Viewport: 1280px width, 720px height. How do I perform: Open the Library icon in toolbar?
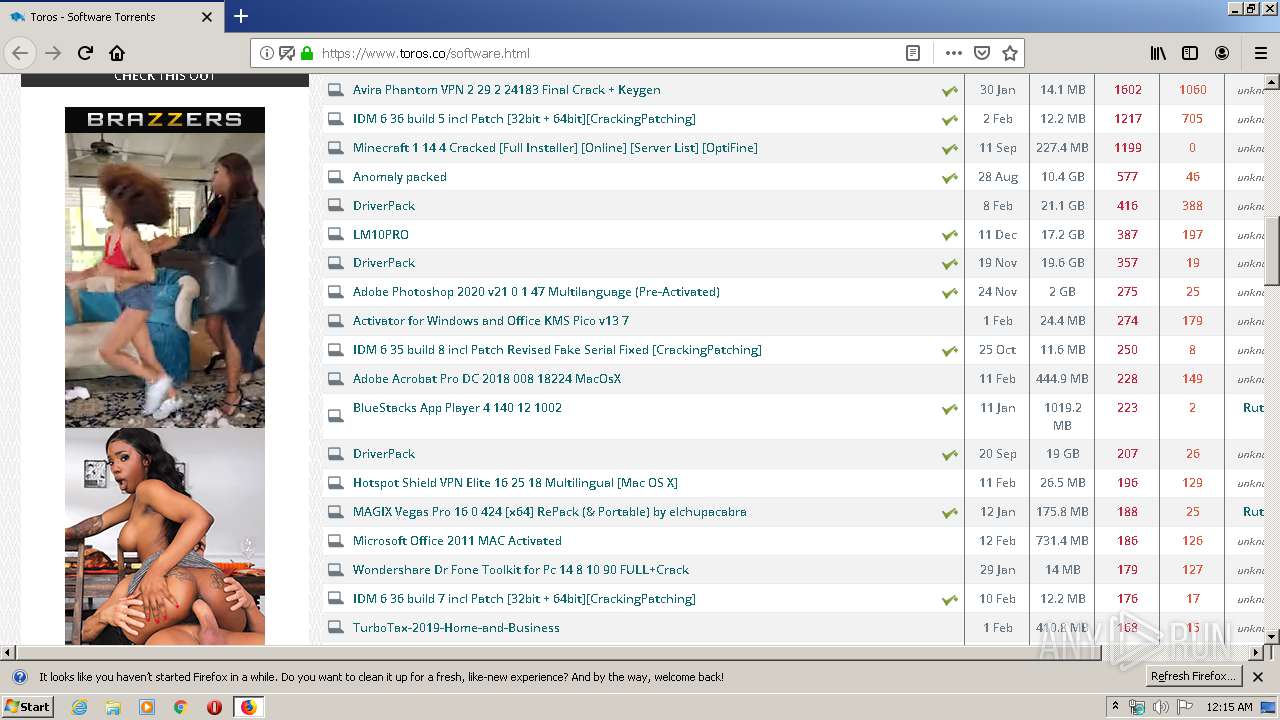(x=1158, y=53)
